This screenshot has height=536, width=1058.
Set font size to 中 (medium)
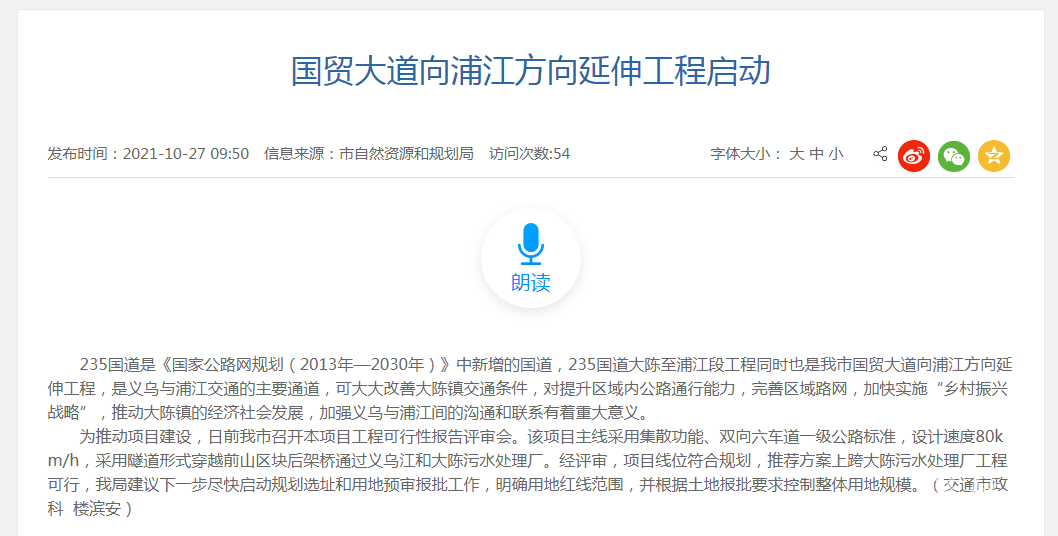coord(816,154)
